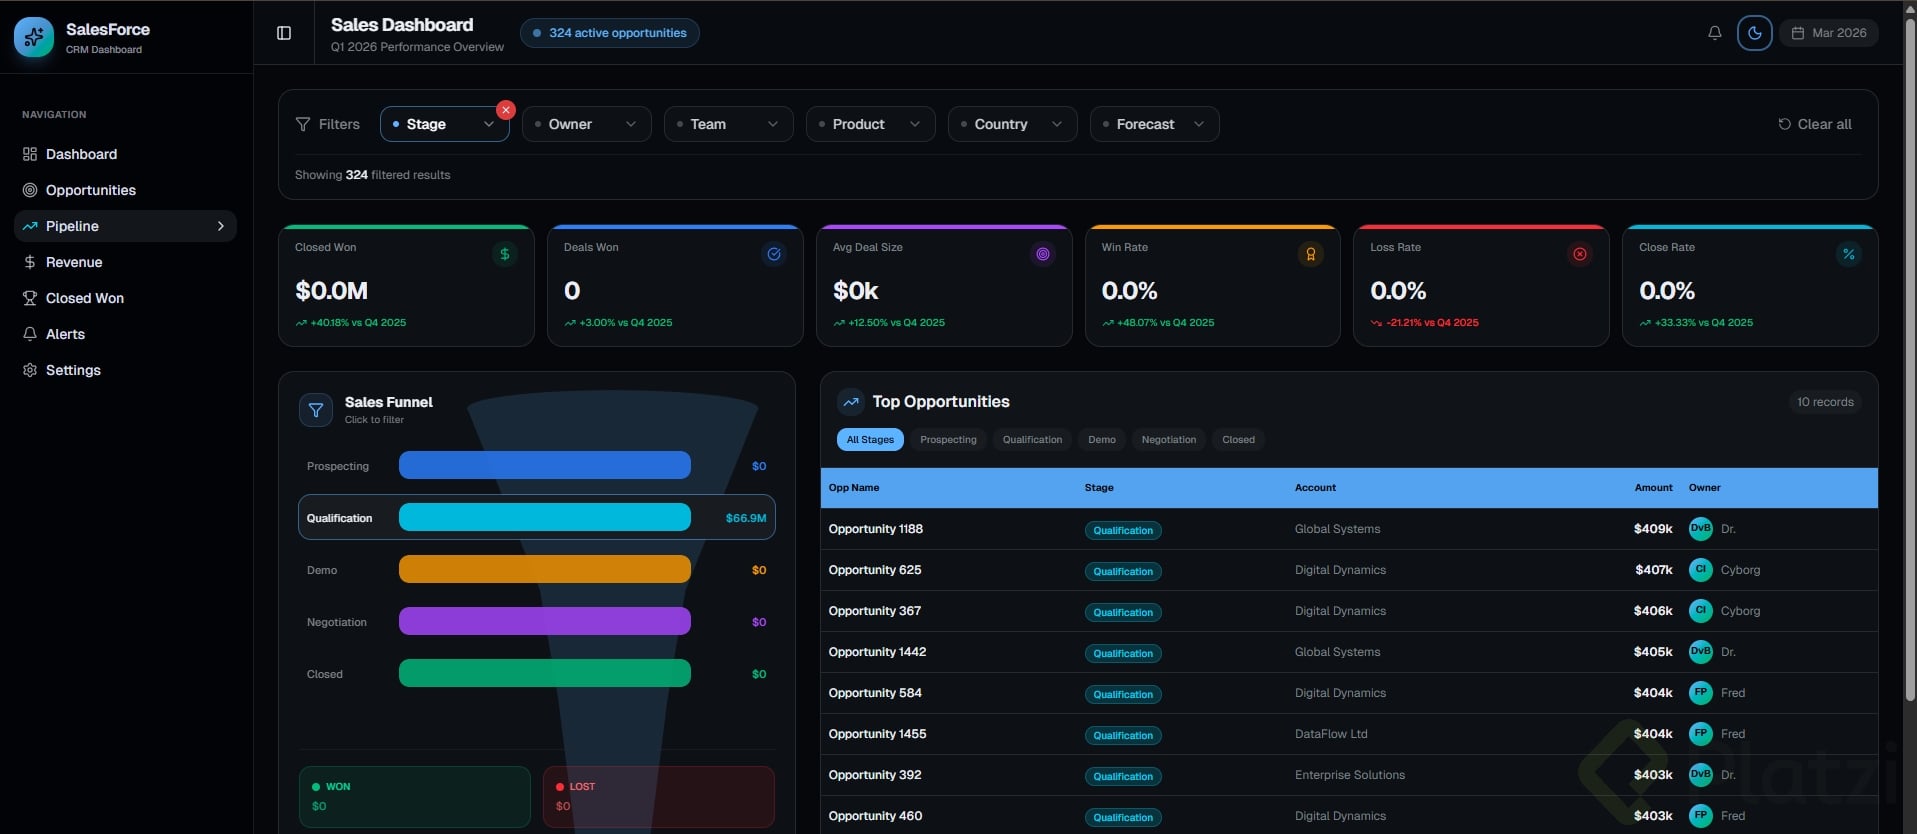Click the Top Opportunities trend icon
1917x834 pixels.
tap(851, 402)
